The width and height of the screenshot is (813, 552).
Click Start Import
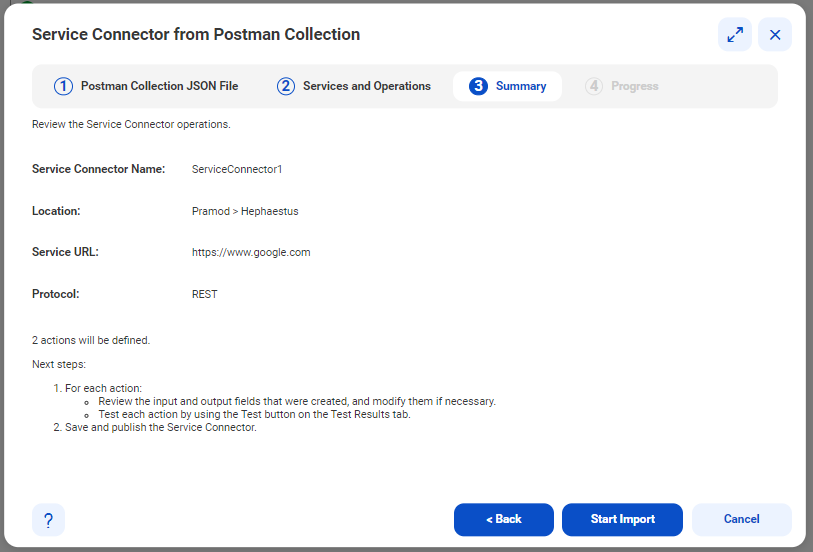(622, 519)
